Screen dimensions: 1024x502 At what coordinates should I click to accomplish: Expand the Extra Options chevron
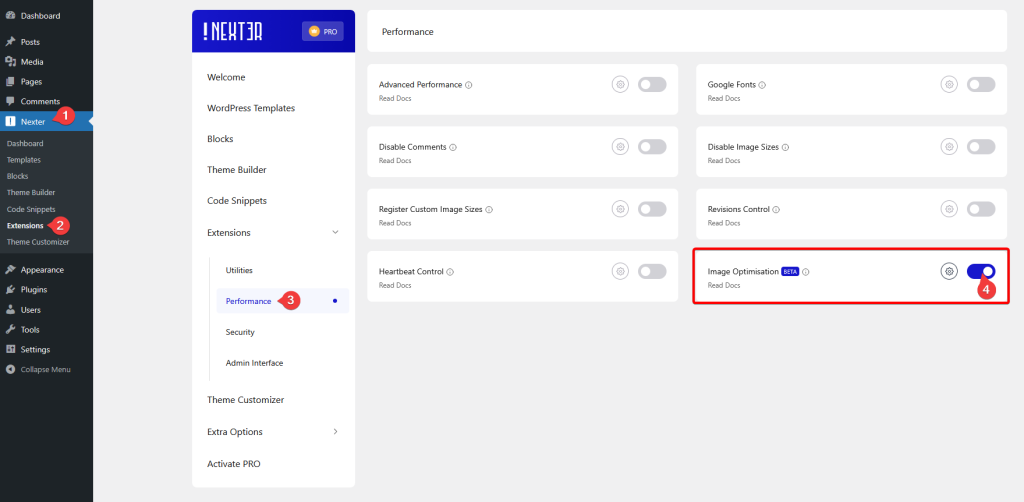click(335, 432)
